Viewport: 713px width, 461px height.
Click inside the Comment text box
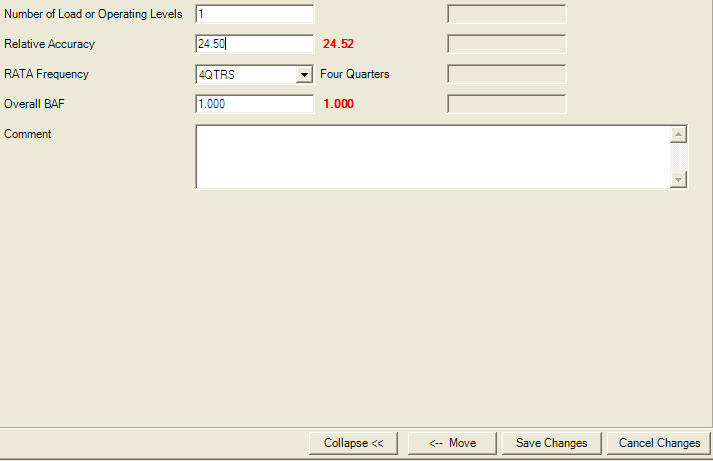(x=433, y=157)
